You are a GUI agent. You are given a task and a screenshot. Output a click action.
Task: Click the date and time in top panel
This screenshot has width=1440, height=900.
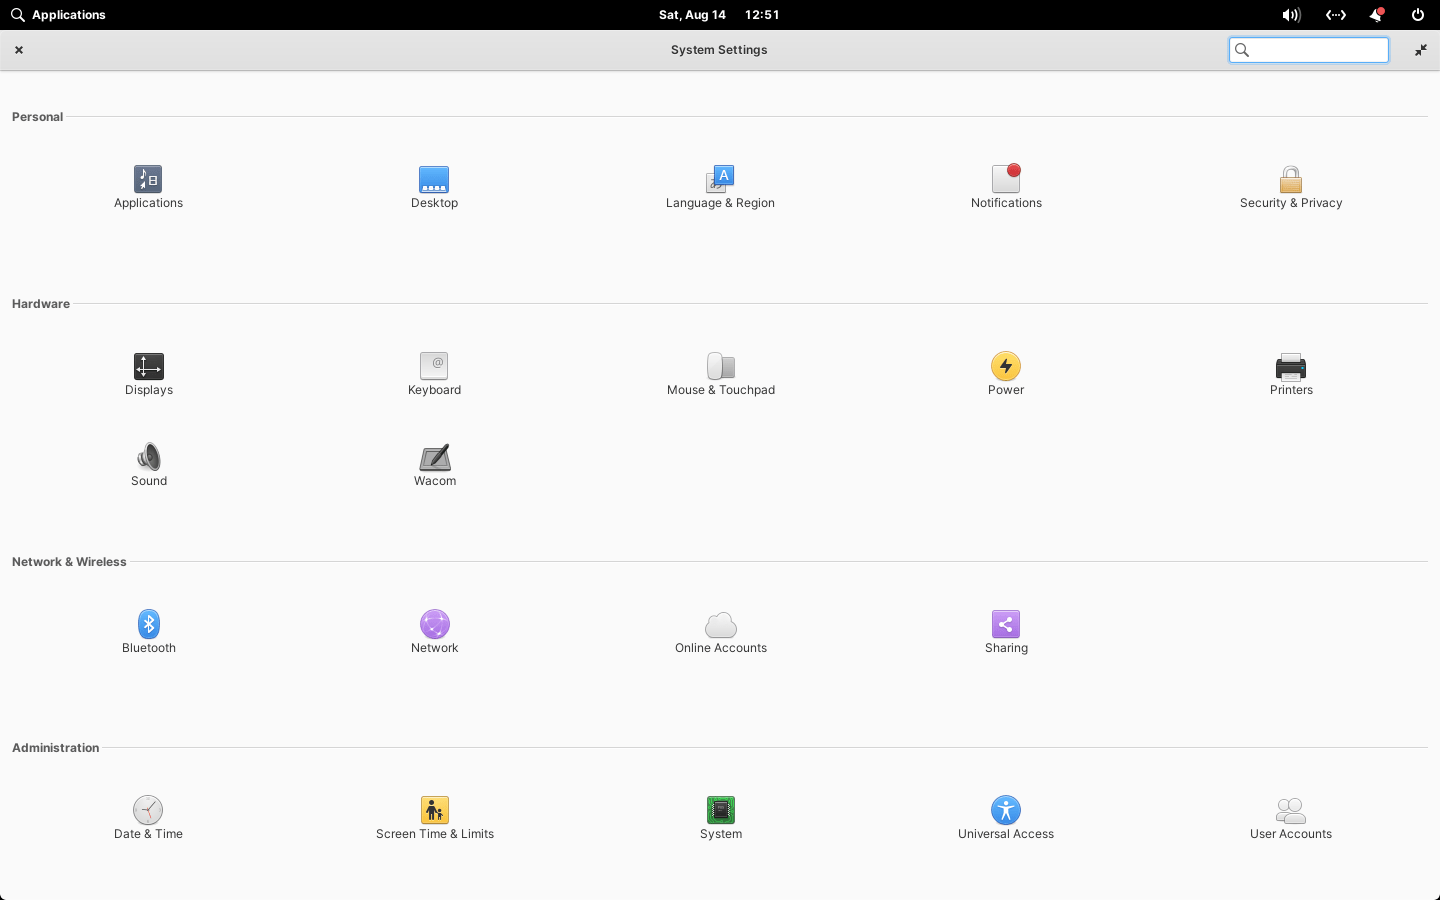(719, 15)
